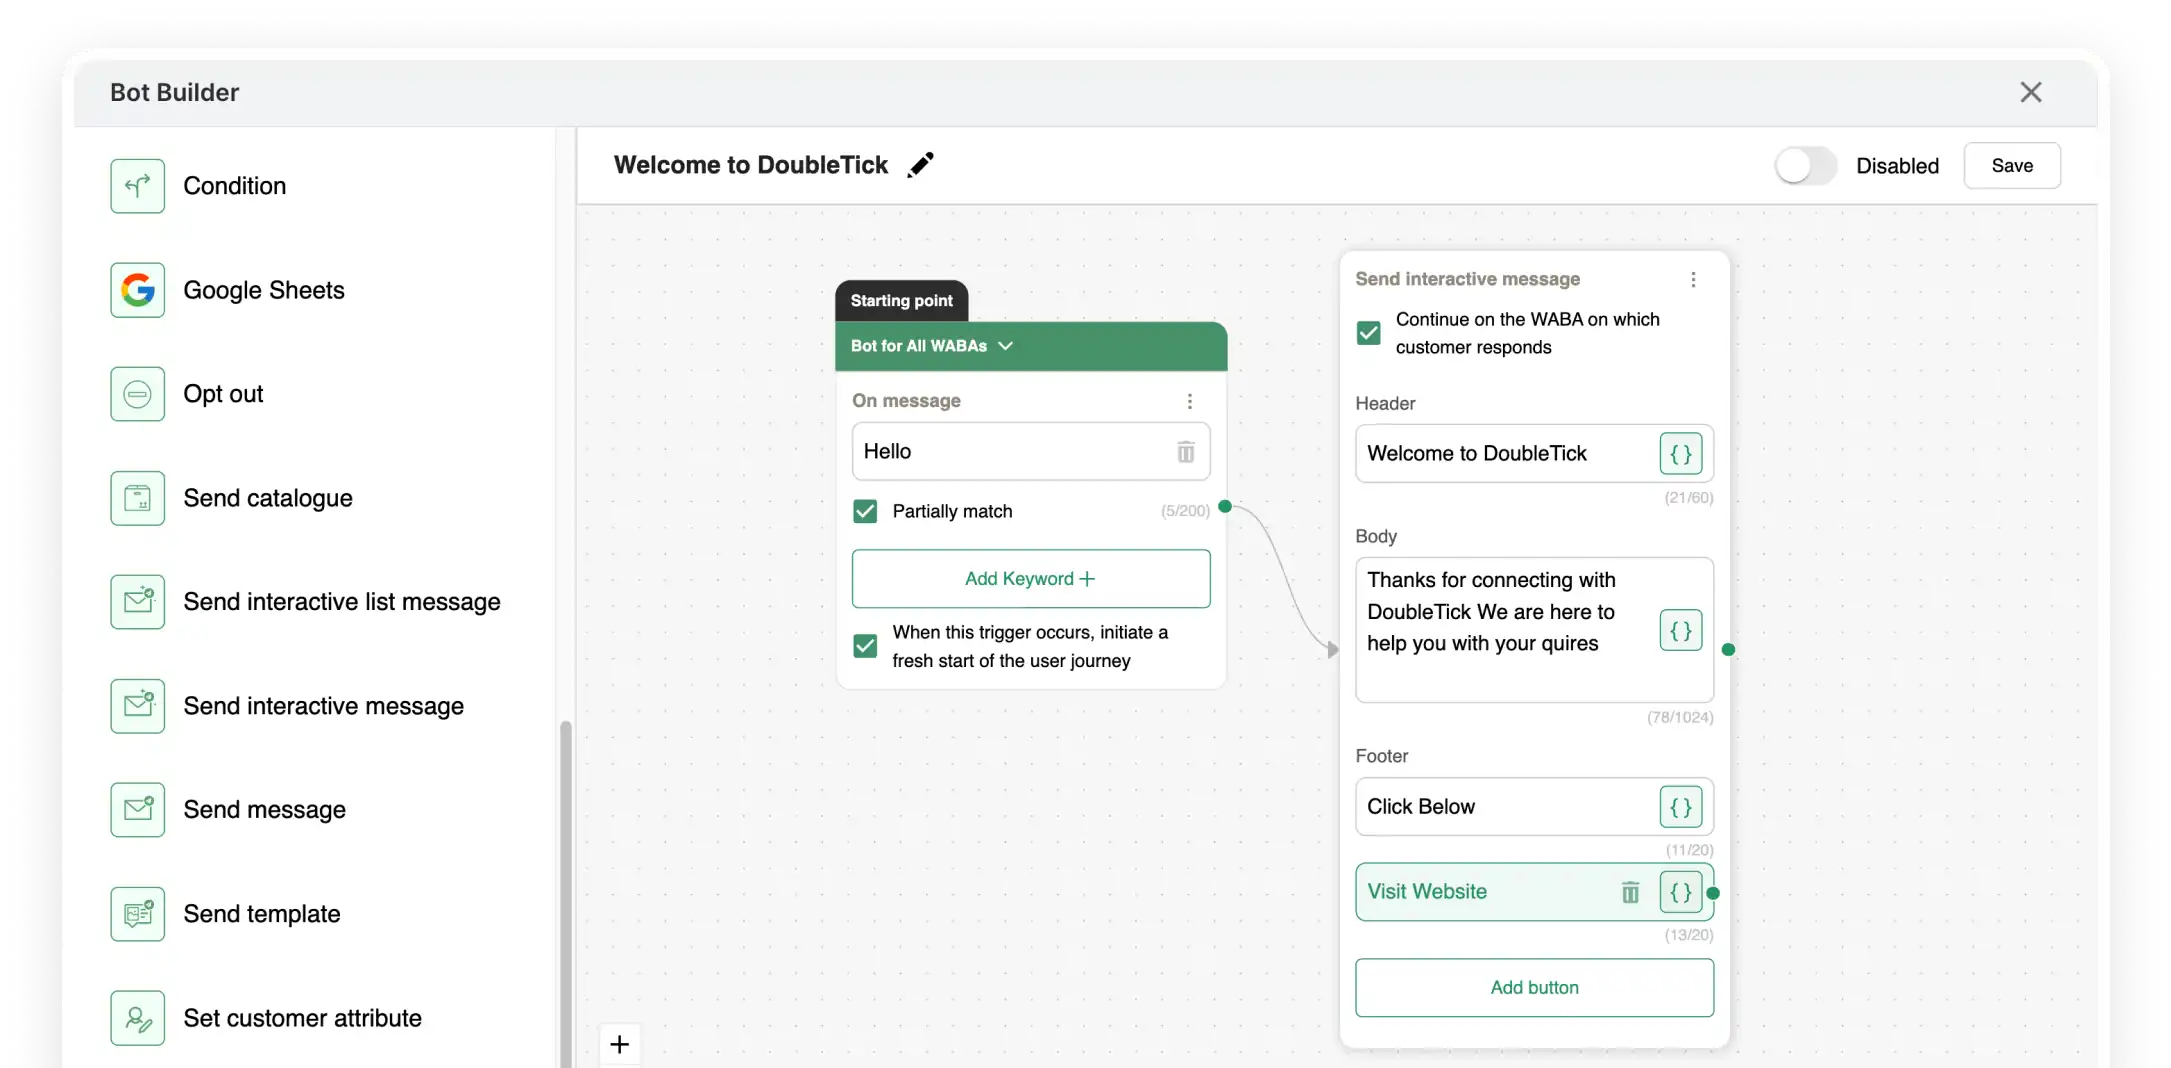Open On message three-dot options menu
Viewport: 2171px width, 1068px height.
click(x=1189, y=401)
